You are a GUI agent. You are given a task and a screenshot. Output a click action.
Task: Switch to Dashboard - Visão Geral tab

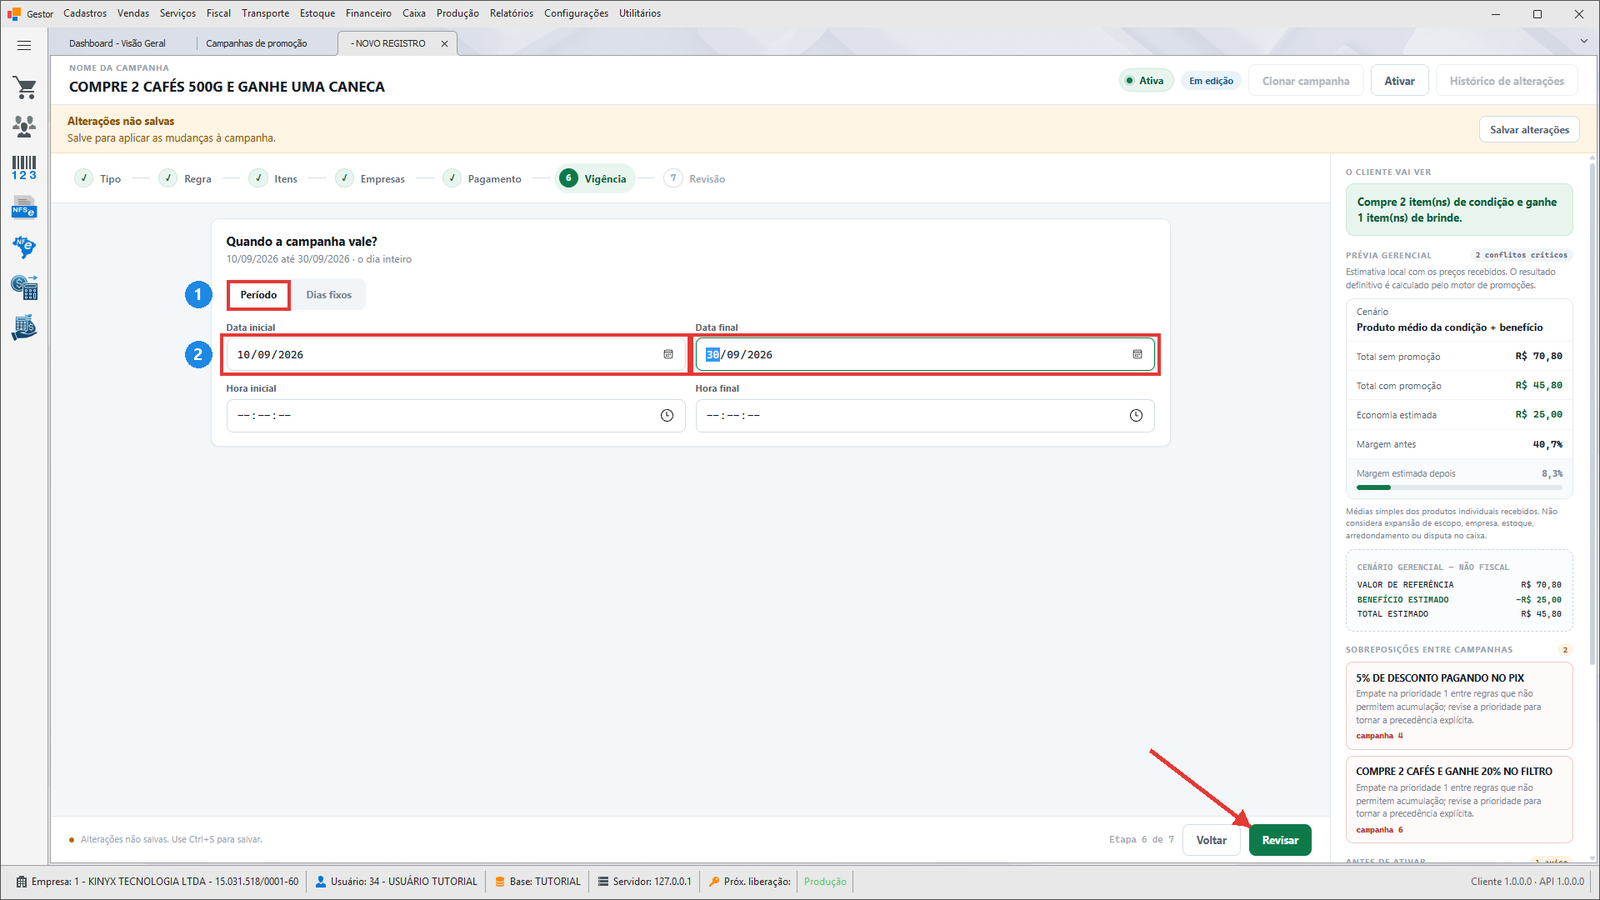click(118, 44)
